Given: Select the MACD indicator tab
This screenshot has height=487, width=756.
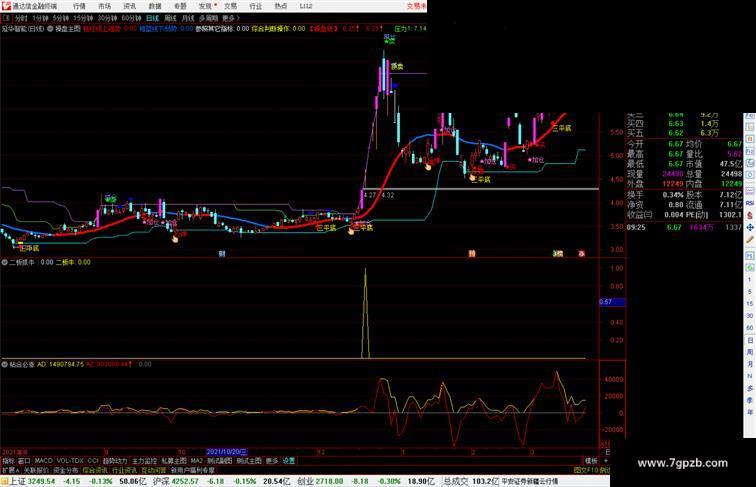Looking at the screenshot, I should (x=43, y=461).
